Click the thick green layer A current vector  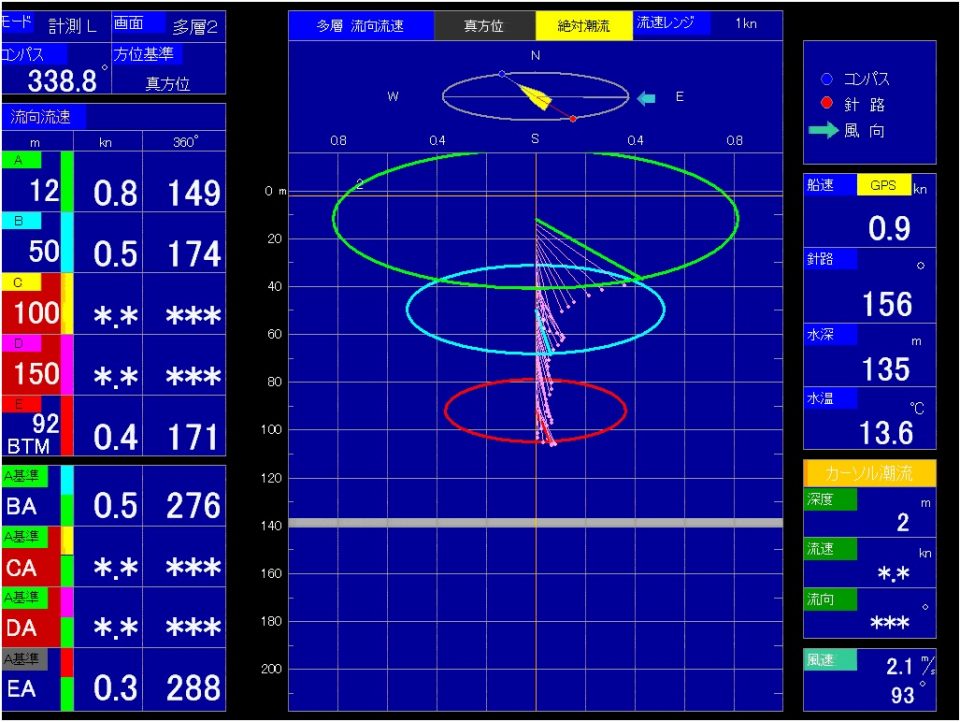588,249
